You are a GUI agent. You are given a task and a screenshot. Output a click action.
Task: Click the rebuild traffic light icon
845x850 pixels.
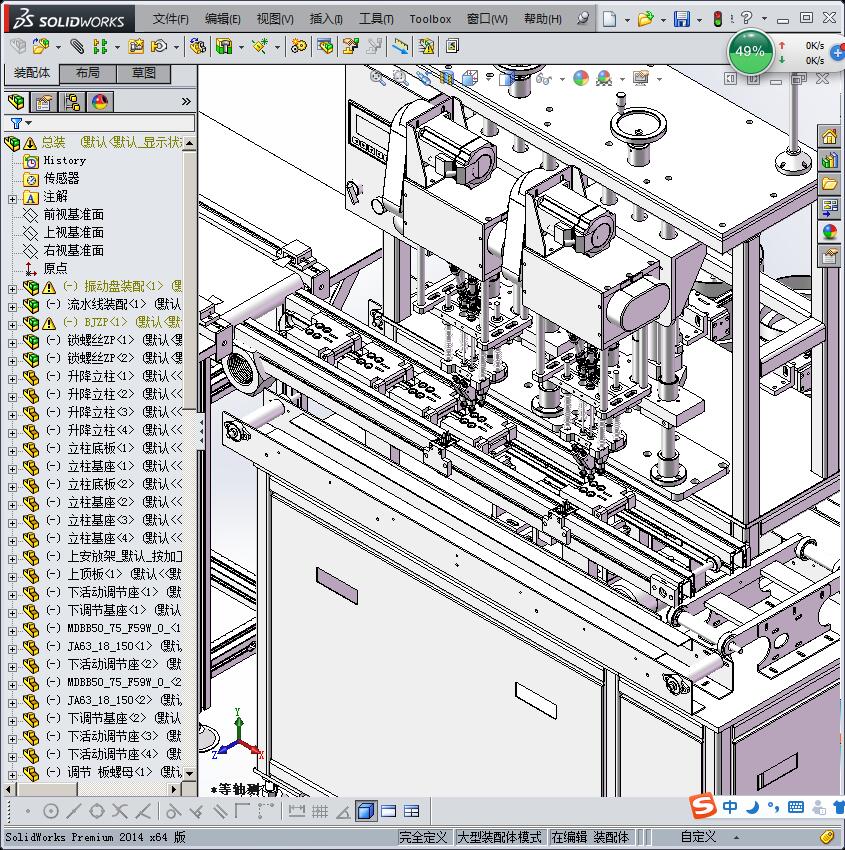pyautogui.click(x=718, y=19)
